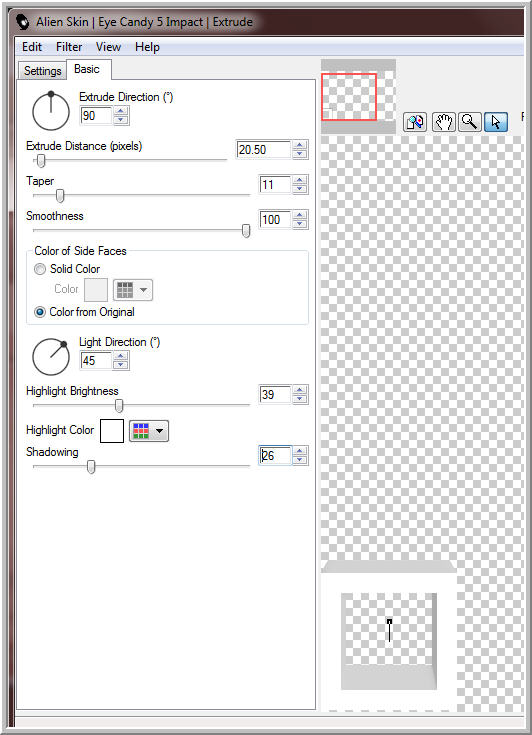Click the Light Direction dial

[51, 357]
